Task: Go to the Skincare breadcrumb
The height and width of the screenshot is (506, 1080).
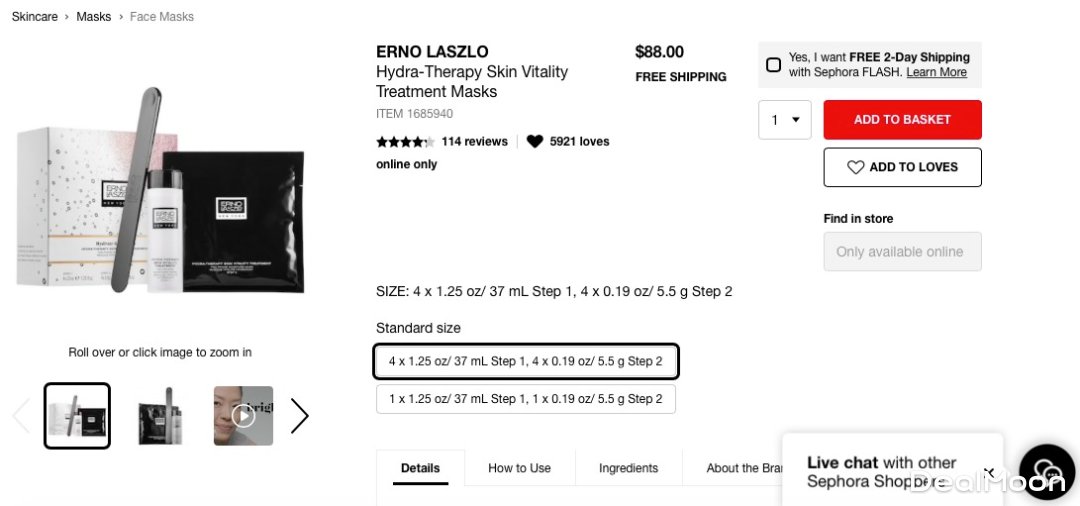Action: [x=35, y=17]
